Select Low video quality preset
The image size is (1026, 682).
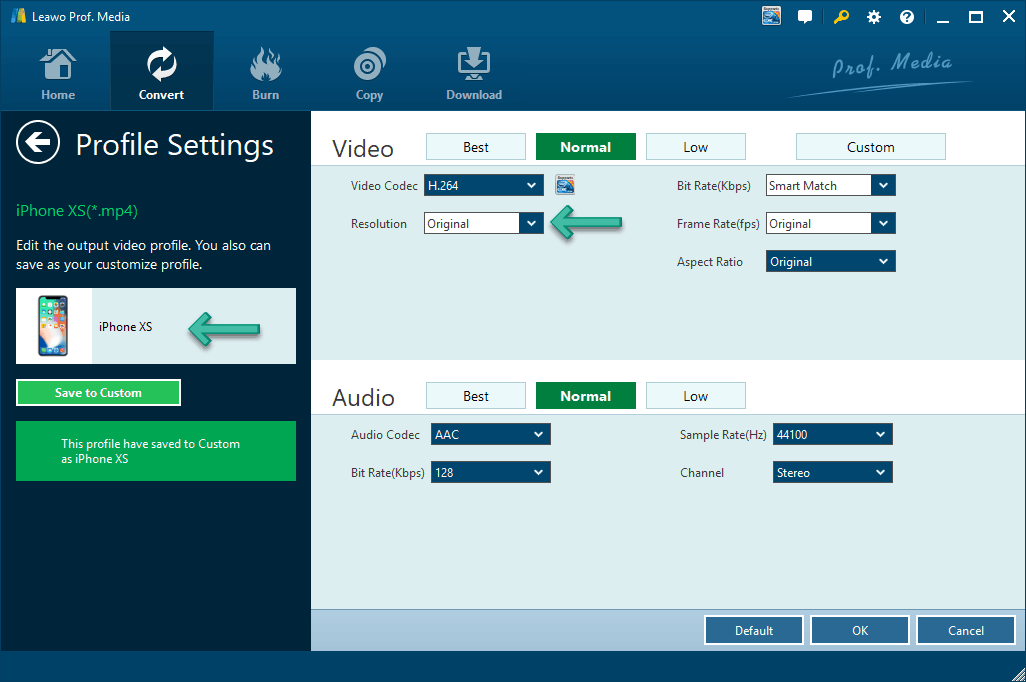pyautogui.click(x=696, y=147)
